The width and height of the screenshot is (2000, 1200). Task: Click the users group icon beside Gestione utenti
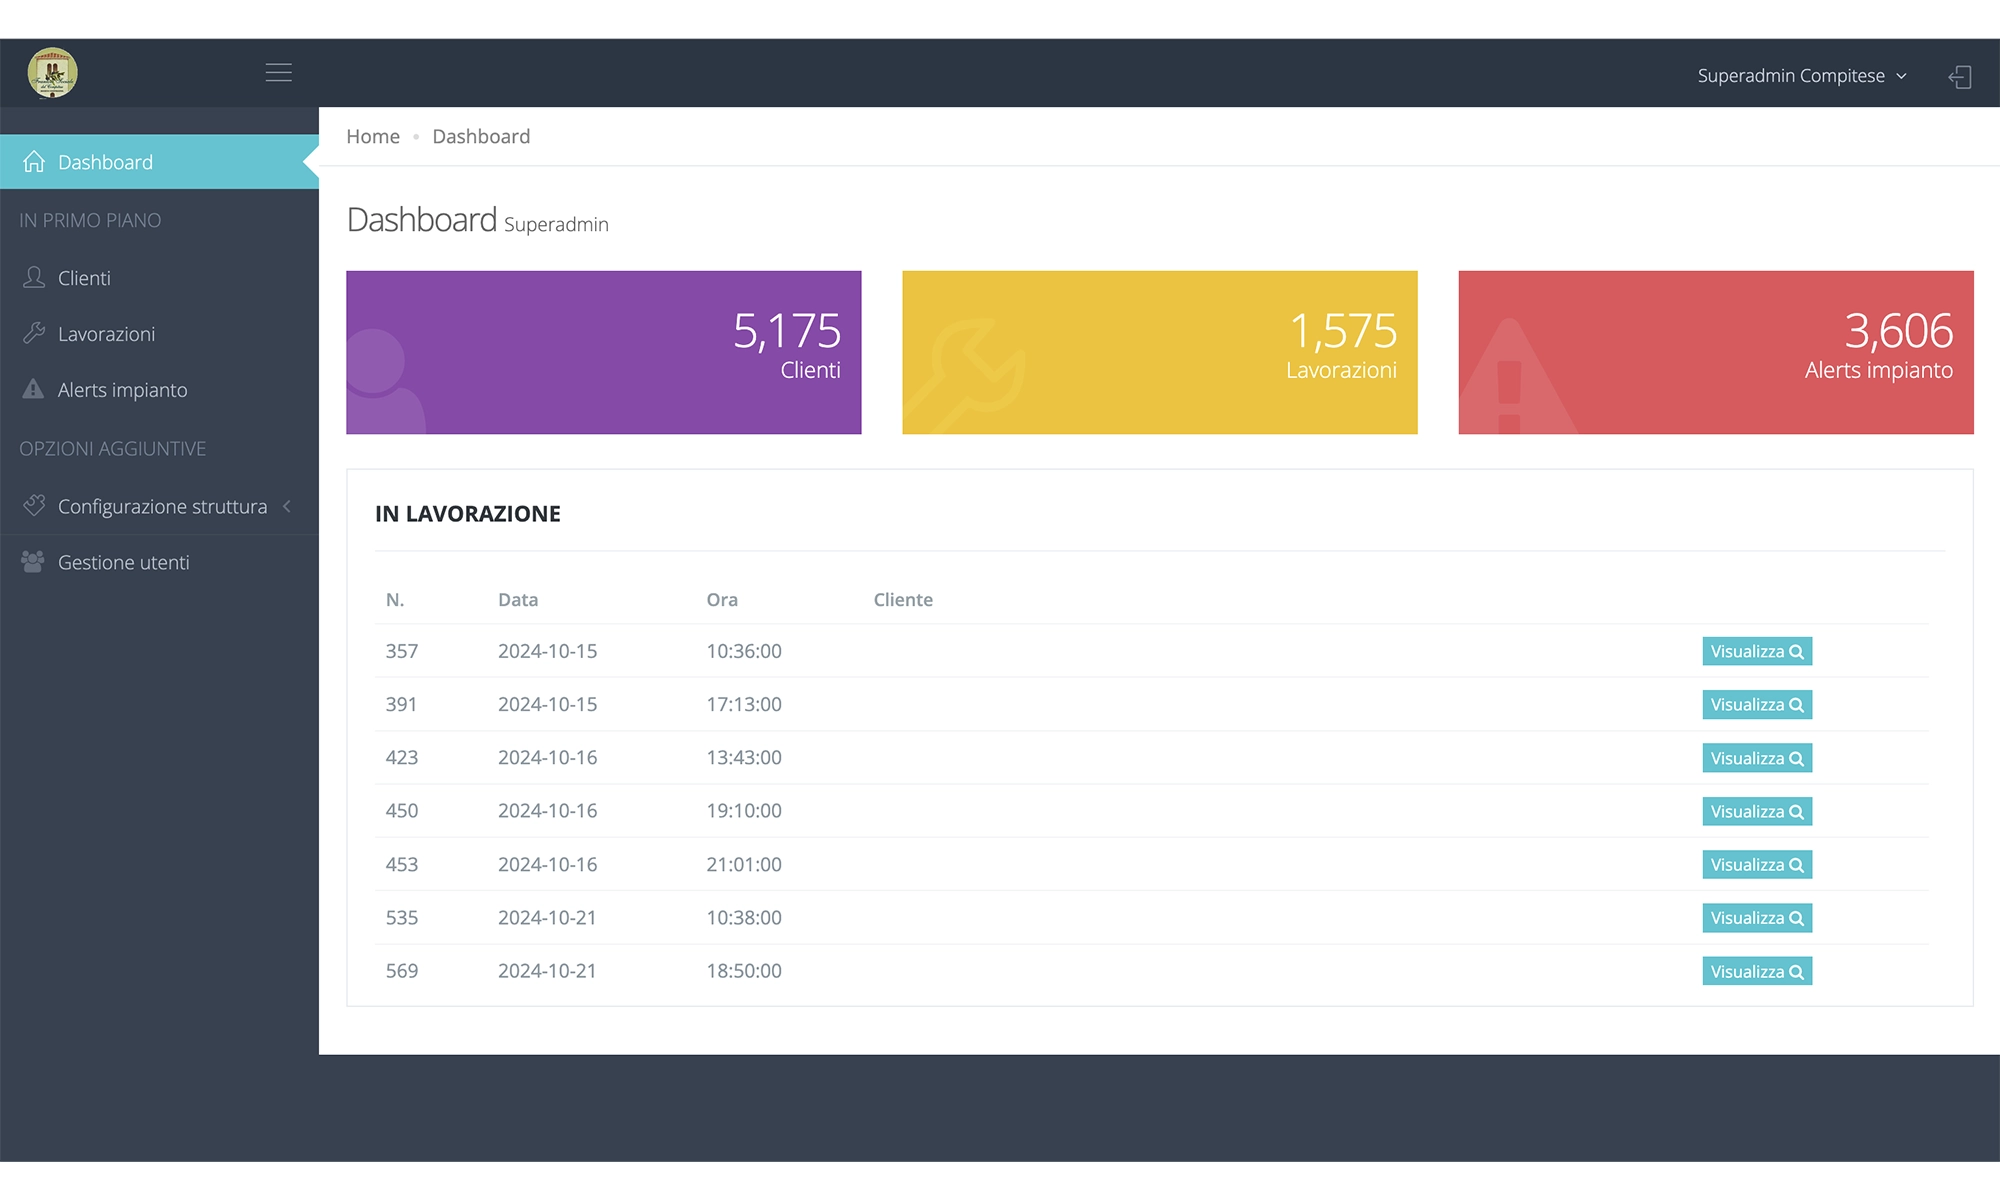pos(33,562)
